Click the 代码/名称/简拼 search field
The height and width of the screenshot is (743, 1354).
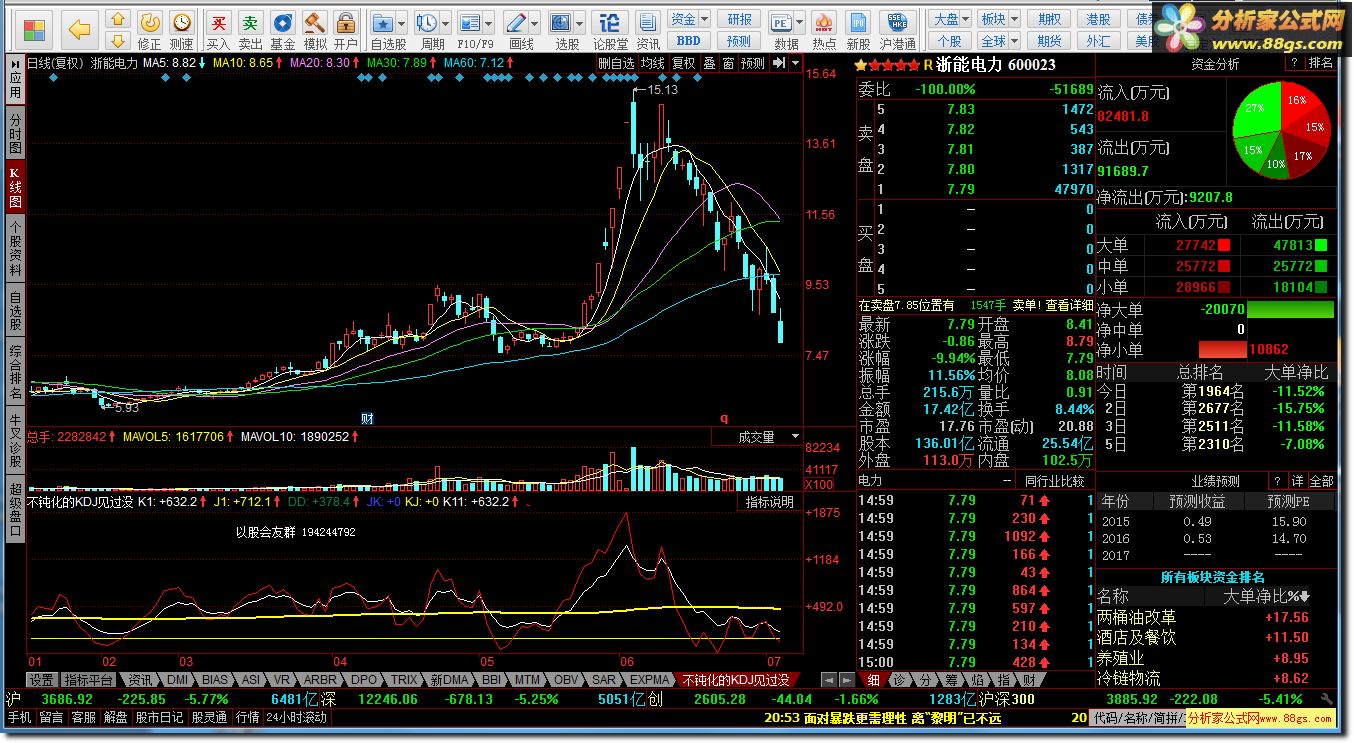[x=1137, y=718]
